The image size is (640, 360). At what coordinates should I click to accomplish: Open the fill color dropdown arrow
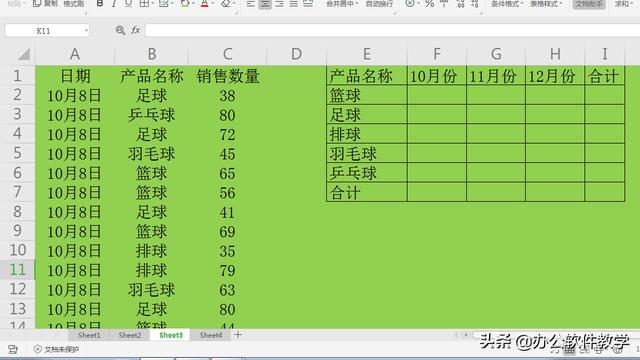(193, 4)
